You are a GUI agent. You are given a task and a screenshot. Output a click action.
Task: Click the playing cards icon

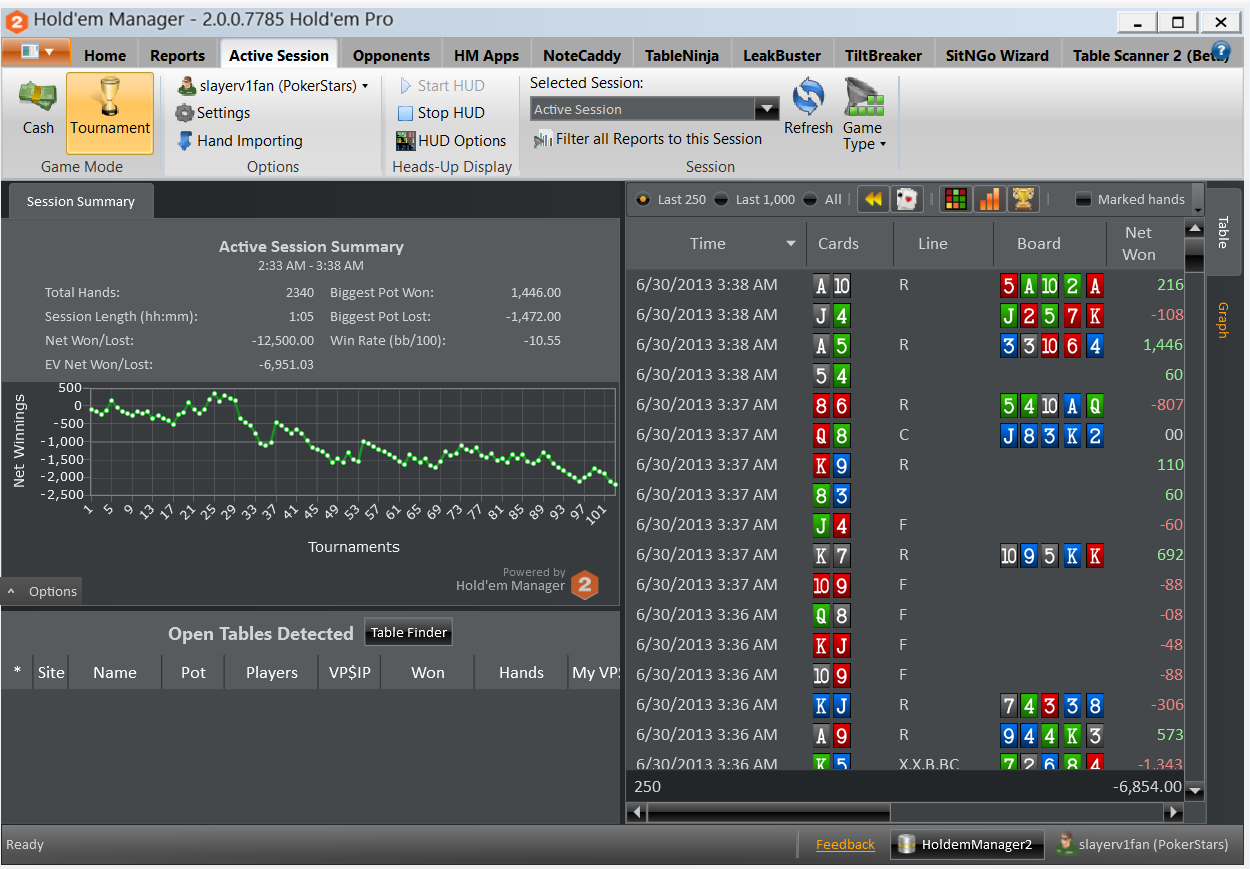click(x=906, y=199)
